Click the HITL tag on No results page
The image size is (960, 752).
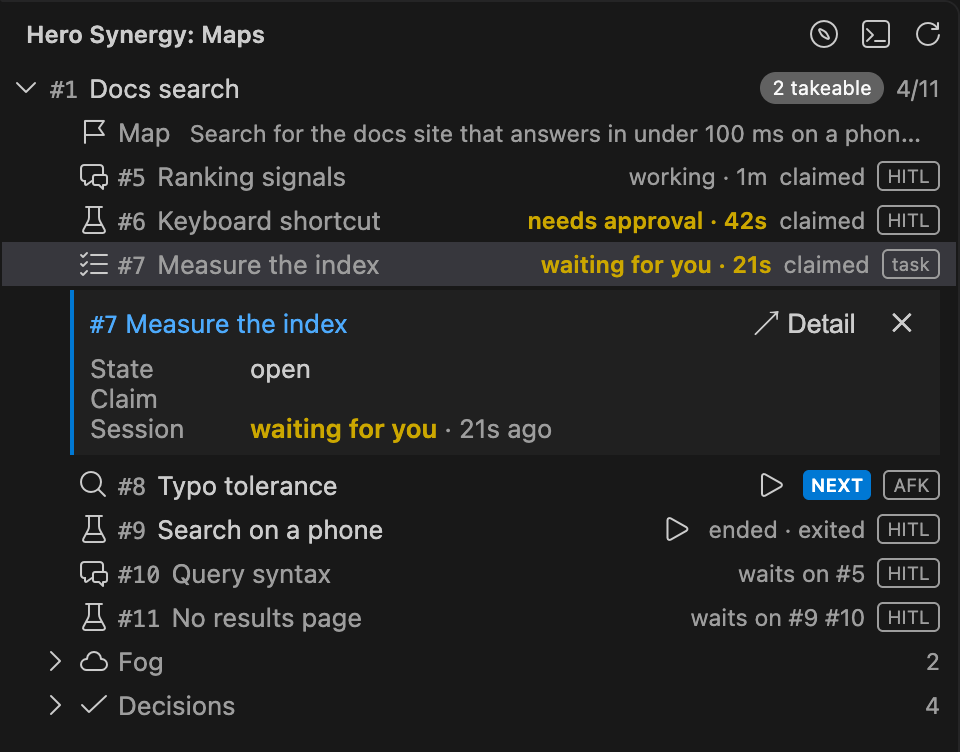(908, 618)
